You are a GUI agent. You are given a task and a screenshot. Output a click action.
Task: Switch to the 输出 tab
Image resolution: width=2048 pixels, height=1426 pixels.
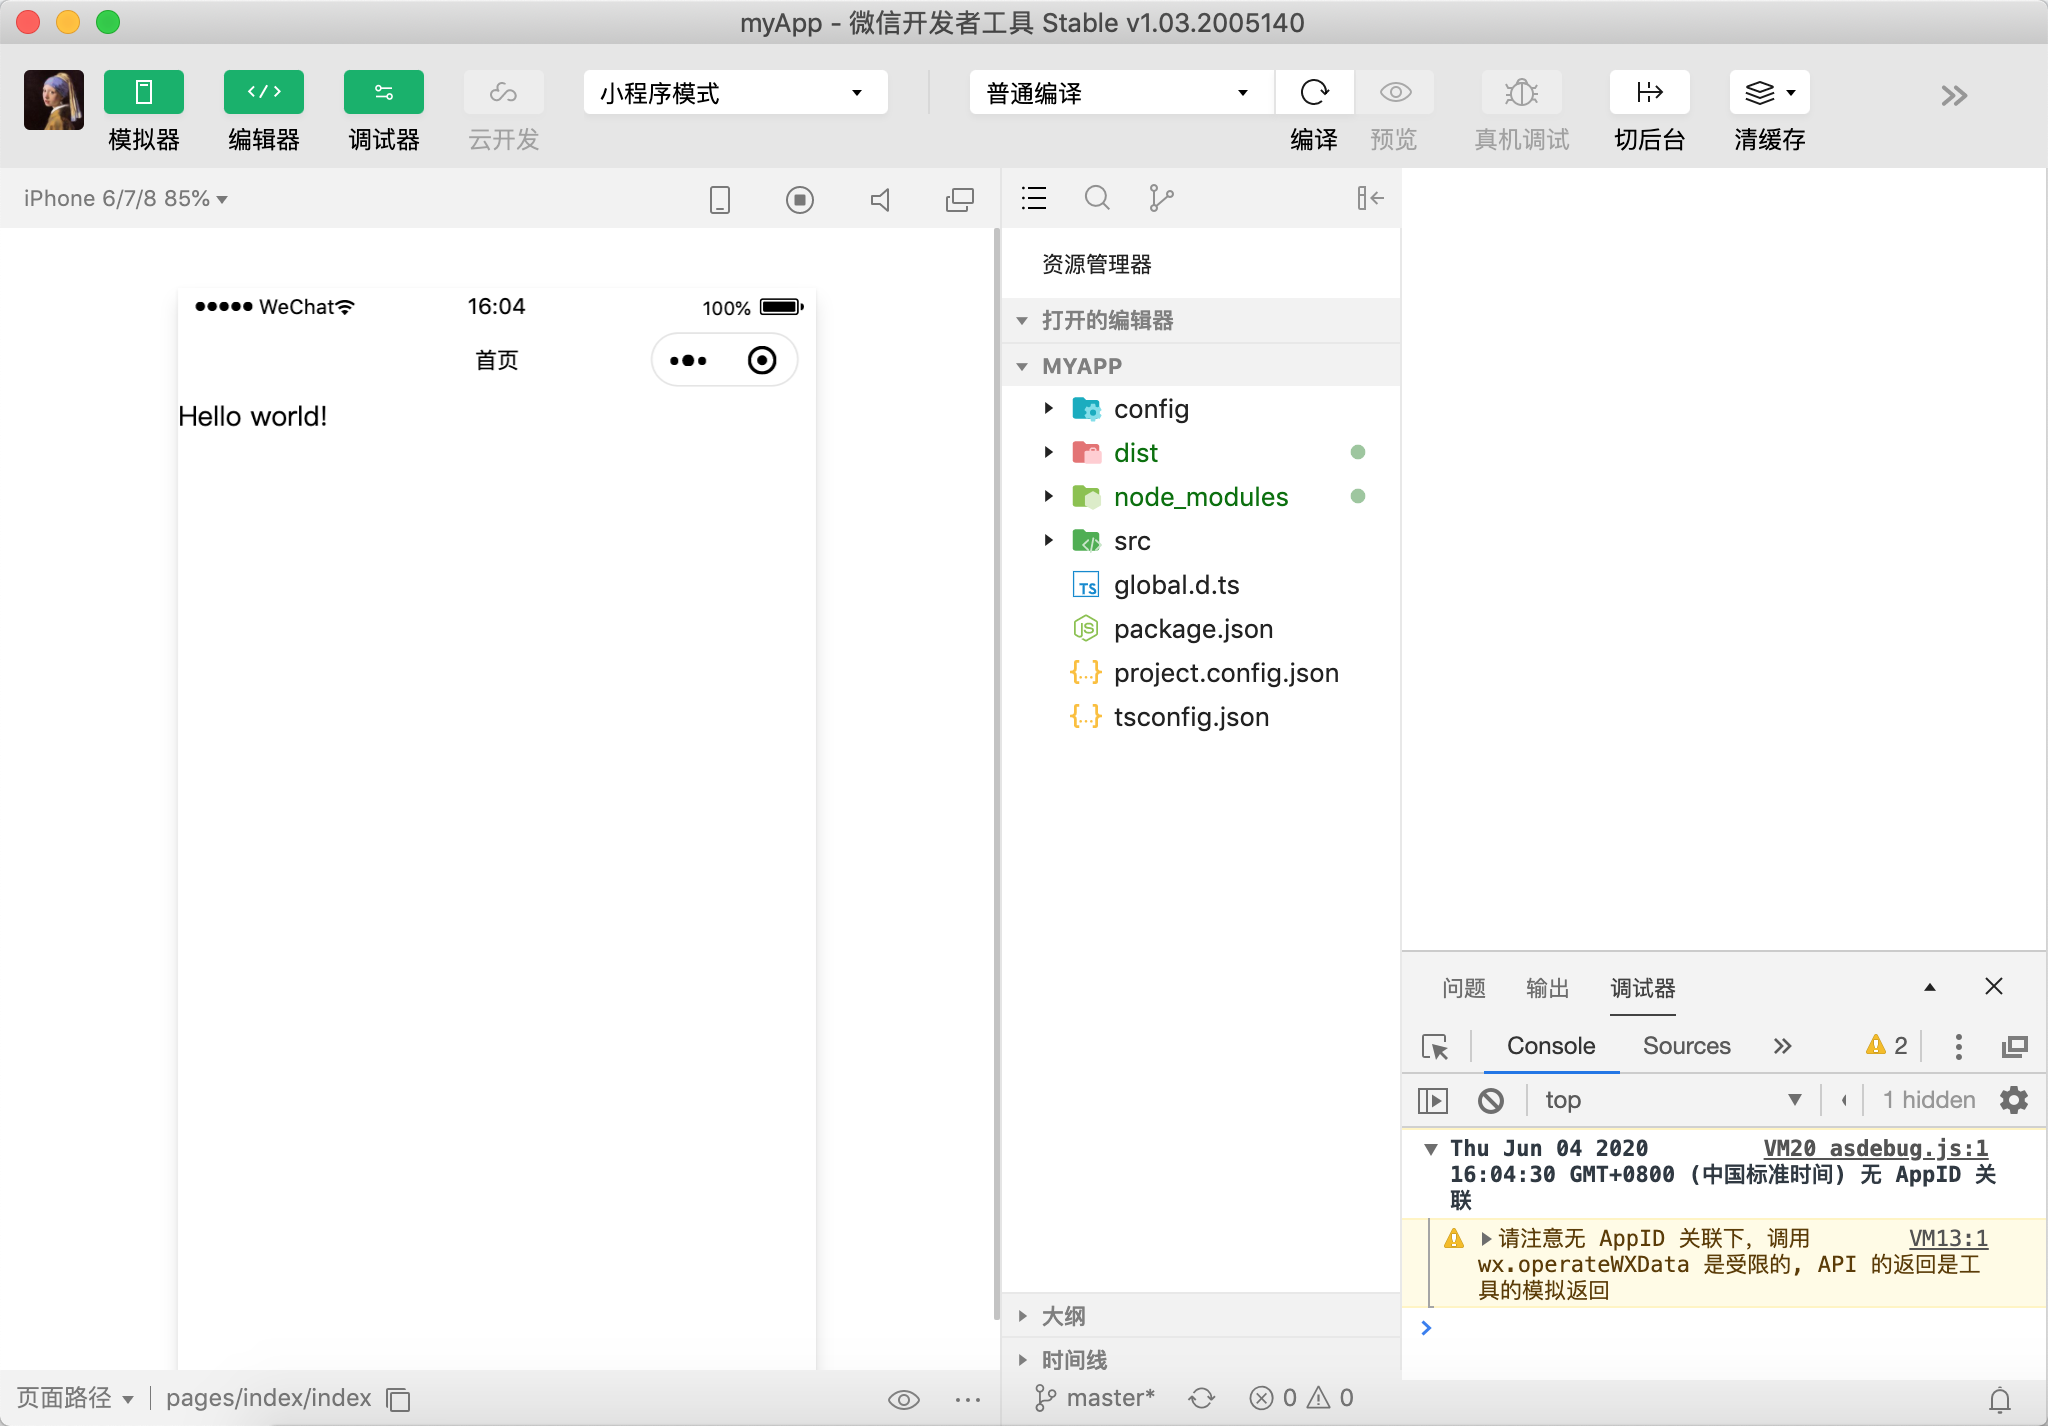(x=1547, y=988)
